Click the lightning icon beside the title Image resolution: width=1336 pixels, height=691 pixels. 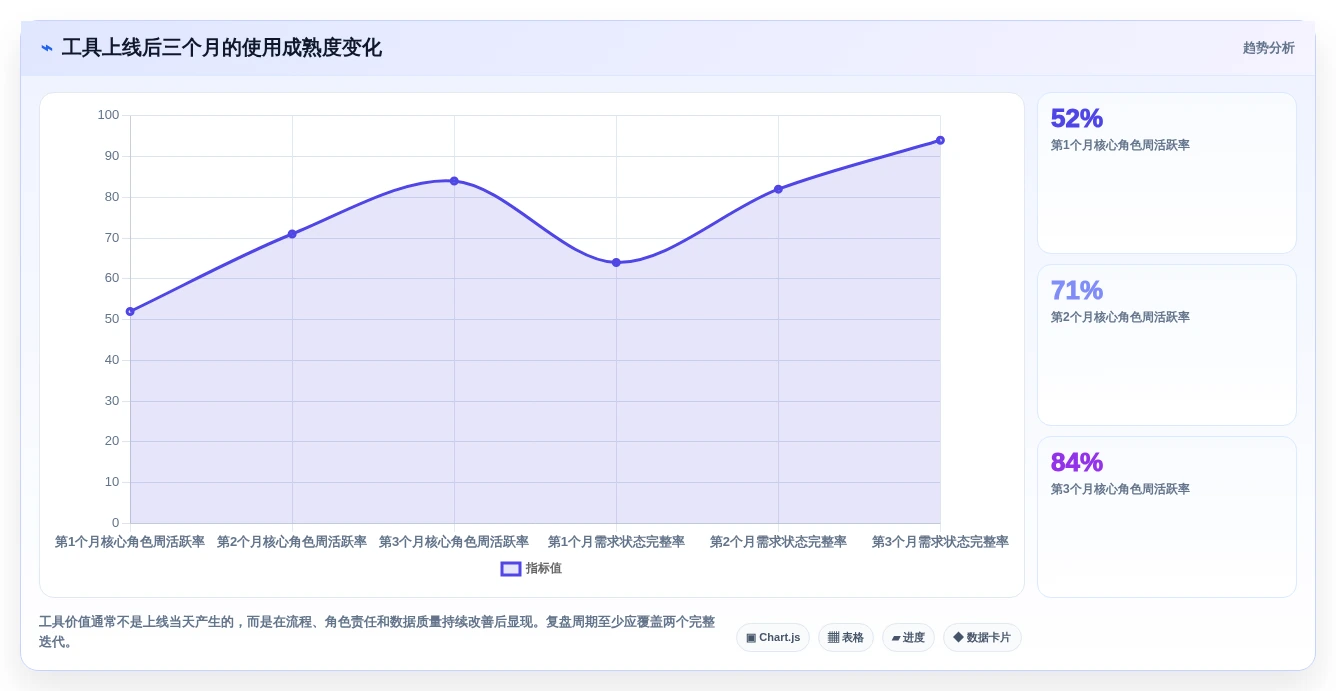(x=47, y=48)
